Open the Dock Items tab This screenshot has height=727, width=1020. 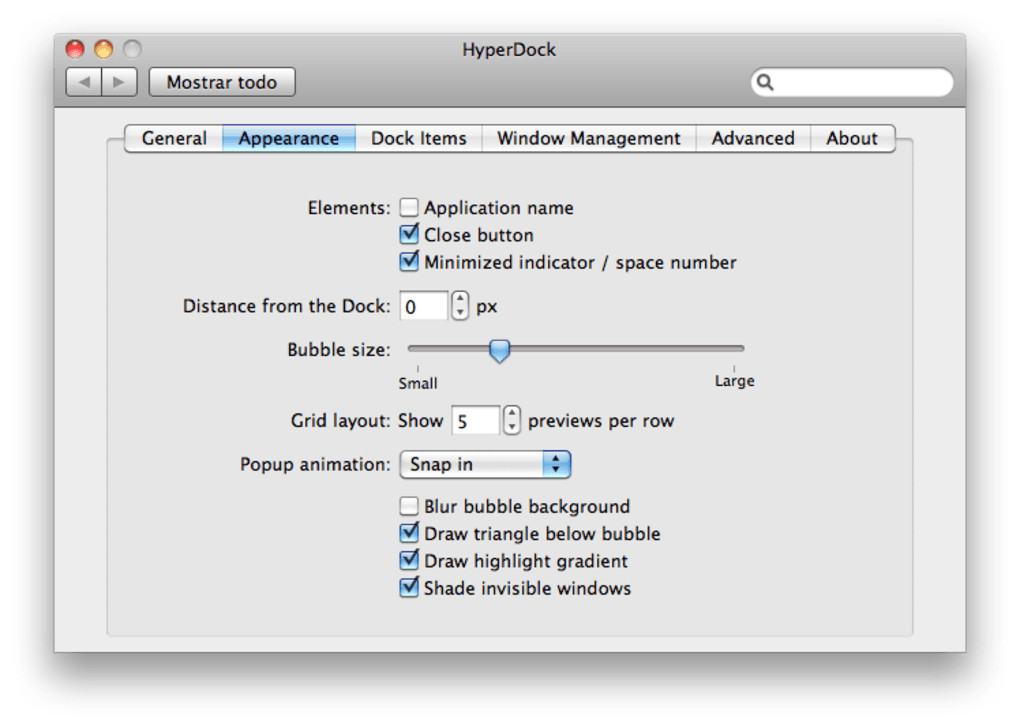point(418,139)
